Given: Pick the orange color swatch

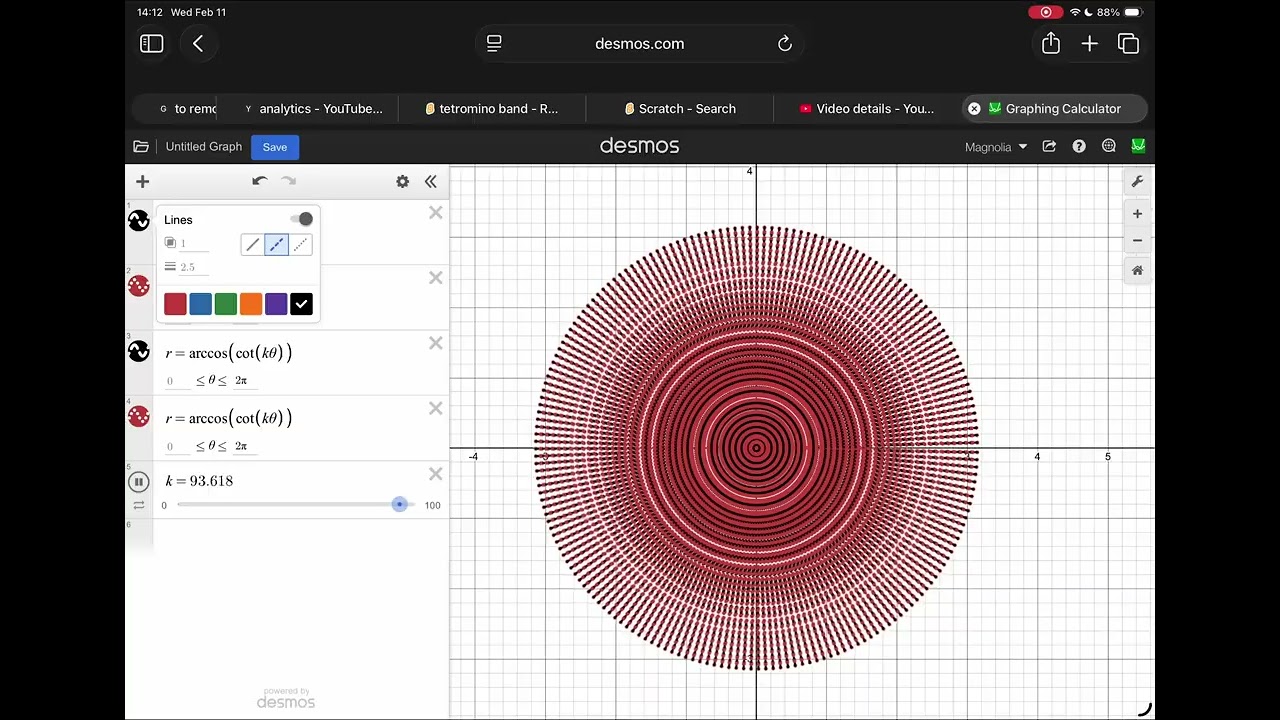Looking at the screenshot, I should pyautogui.click(x=251, y=304).
